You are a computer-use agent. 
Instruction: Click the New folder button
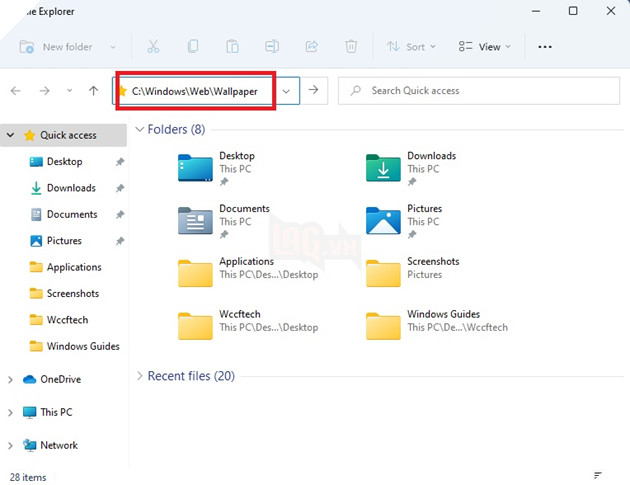[x=56, y=47]
